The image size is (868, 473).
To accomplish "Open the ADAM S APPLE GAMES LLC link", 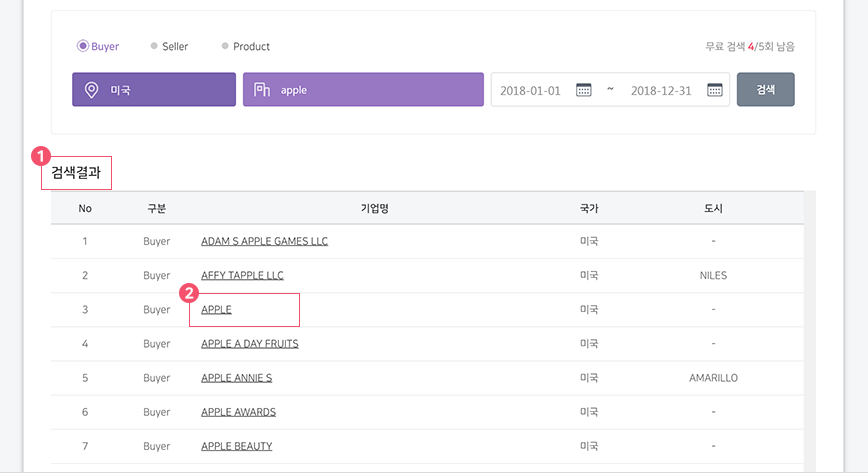I will (265, 241).
